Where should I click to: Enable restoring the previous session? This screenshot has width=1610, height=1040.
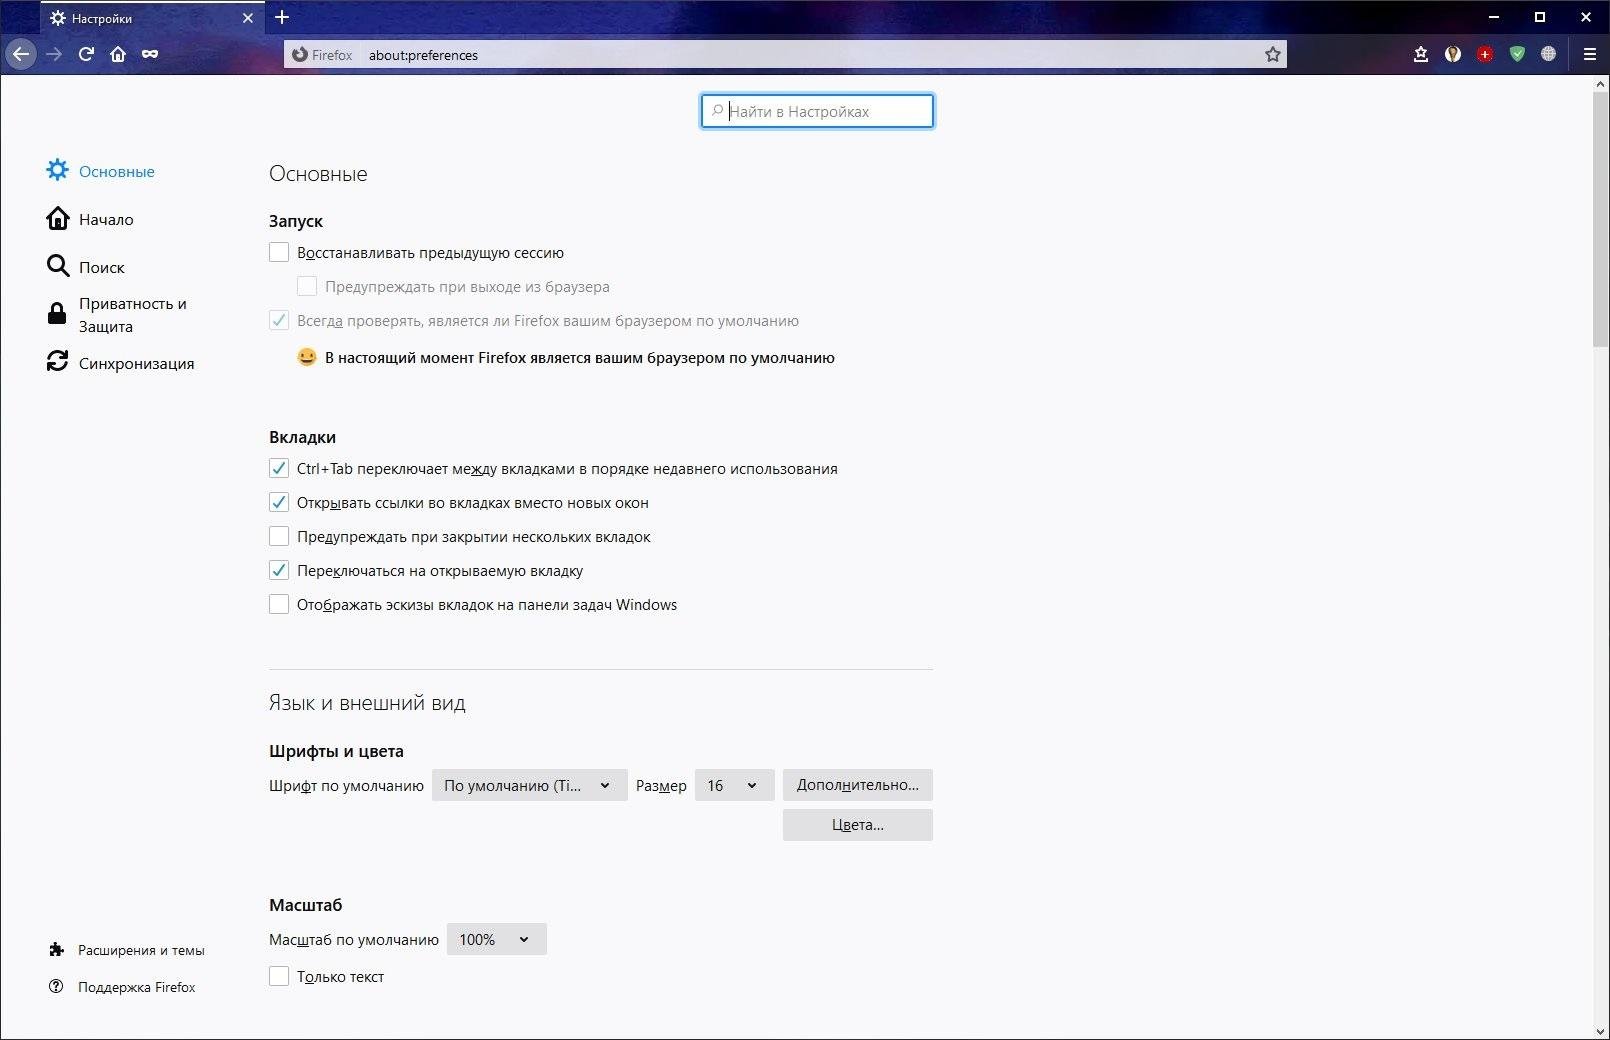tap(279, 253)
